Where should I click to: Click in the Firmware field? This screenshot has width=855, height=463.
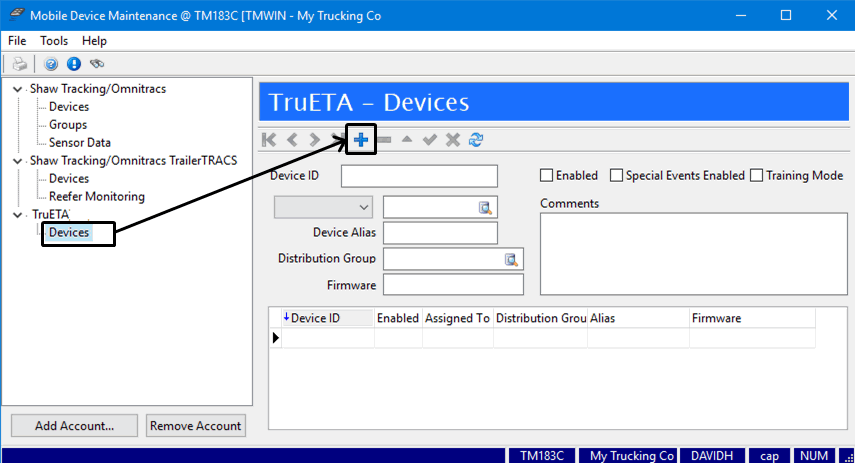[453, 285]
